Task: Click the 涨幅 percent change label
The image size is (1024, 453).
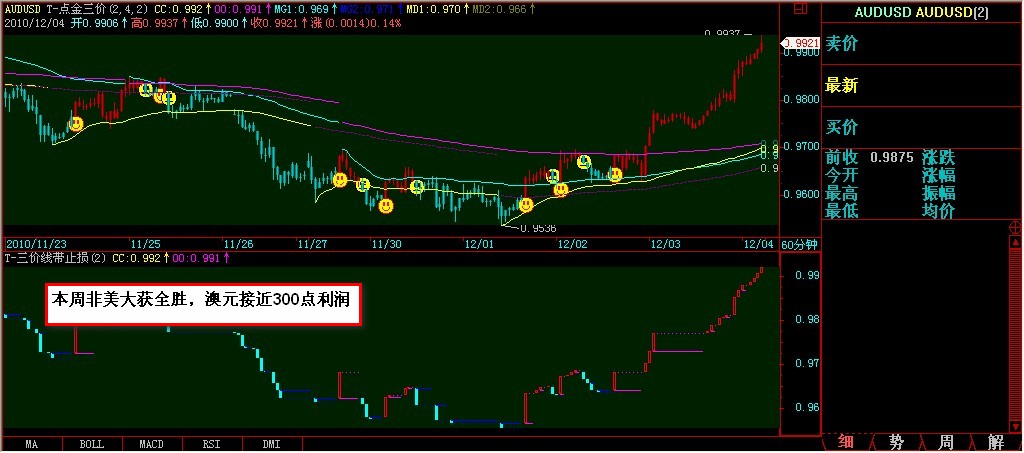Action: pos(938,175)
